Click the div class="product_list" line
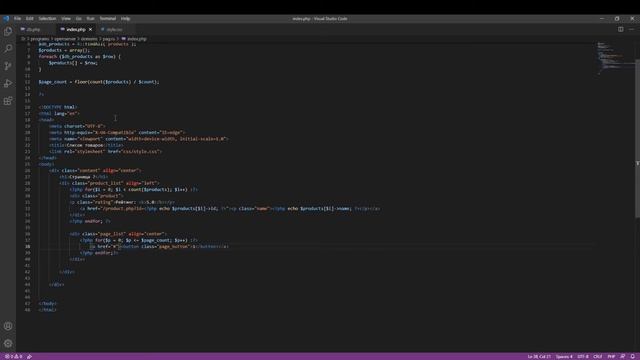 coord(109,183)
